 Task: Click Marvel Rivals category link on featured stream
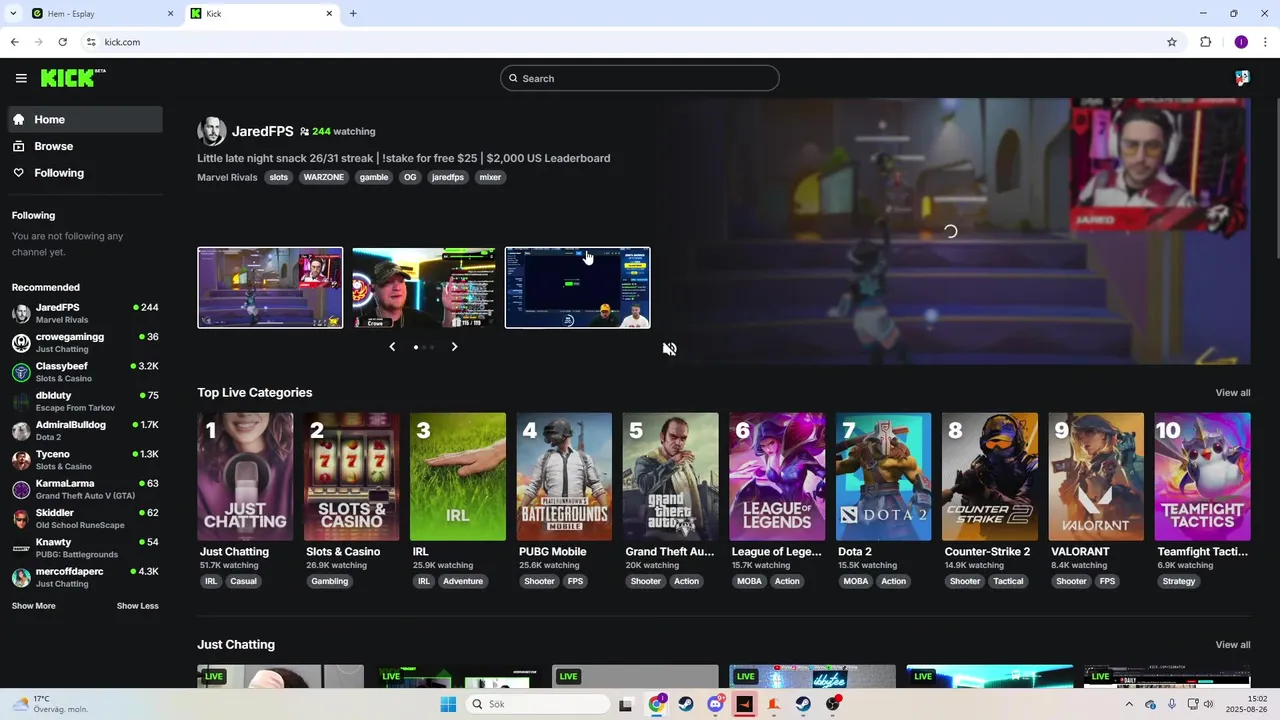point(227,177)
